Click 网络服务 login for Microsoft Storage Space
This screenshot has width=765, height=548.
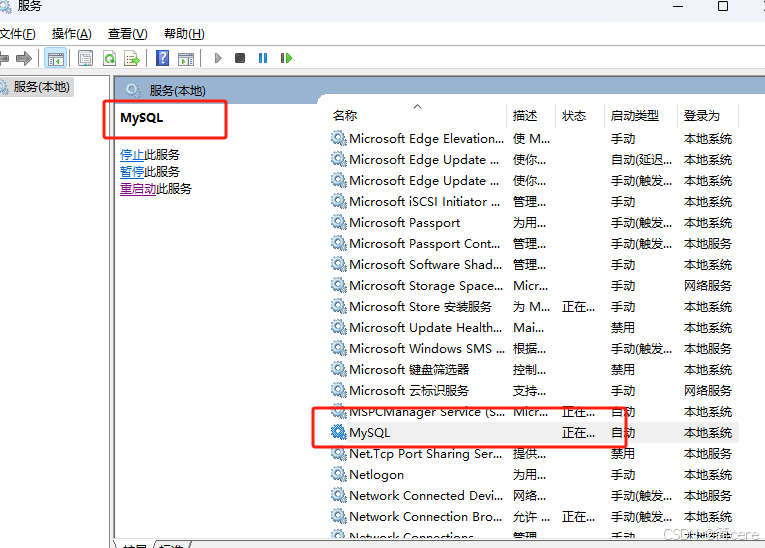click(x=707, y=285)
